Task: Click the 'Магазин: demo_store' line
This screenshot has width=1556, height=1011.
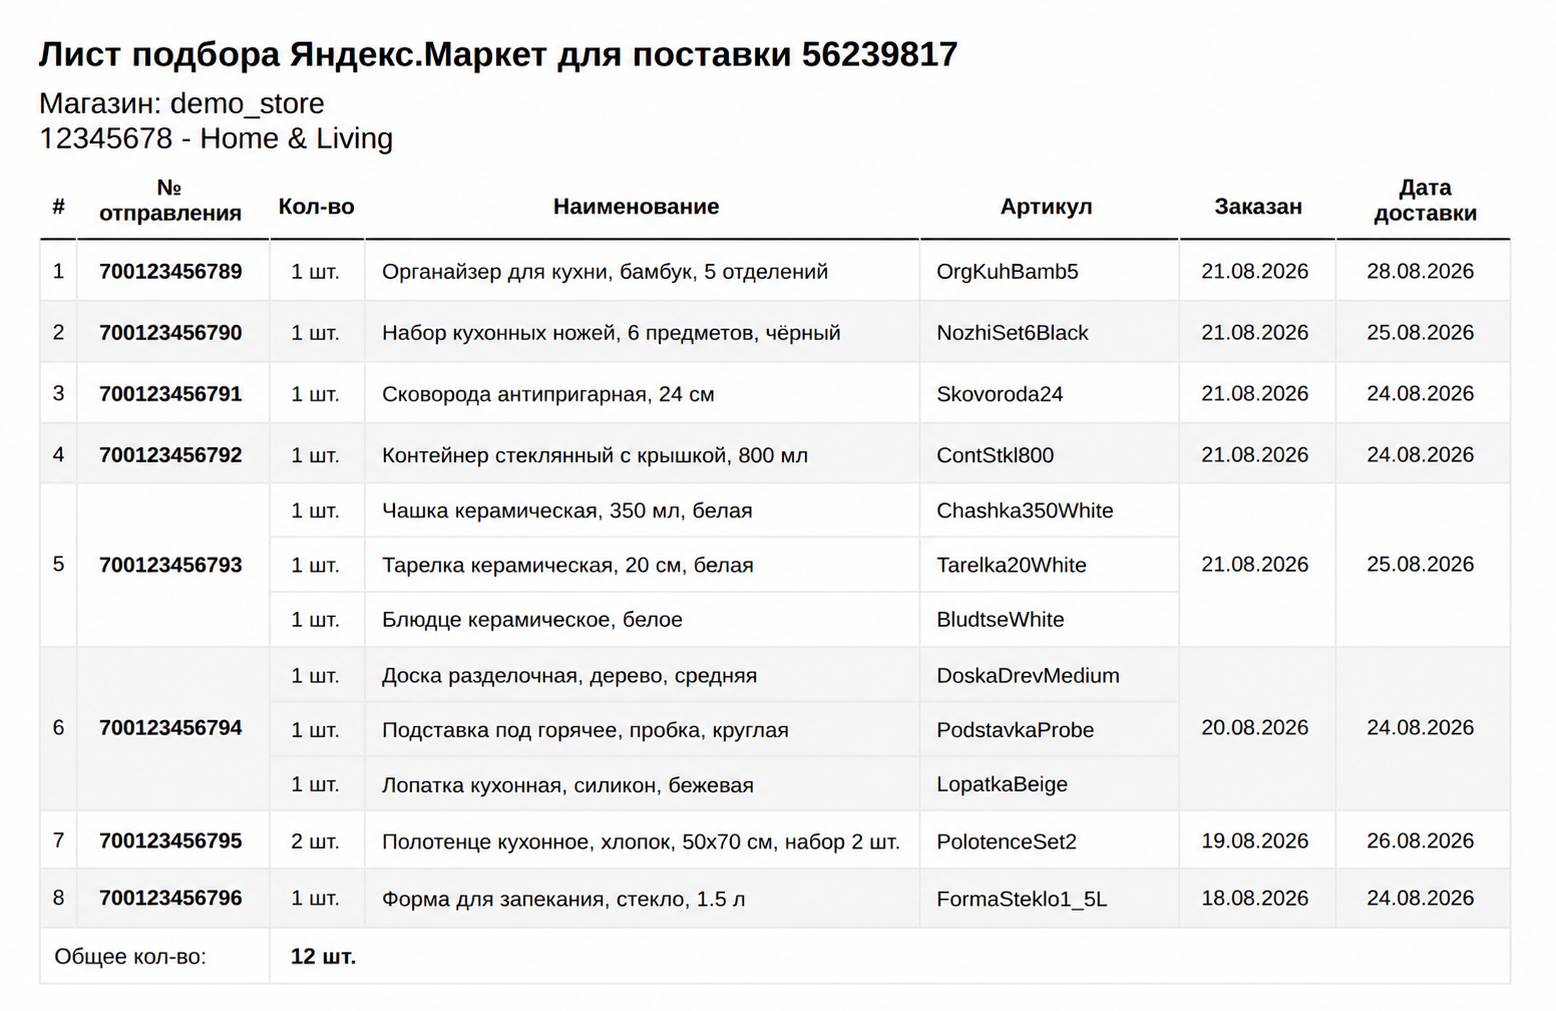Action: pos(182,104)
